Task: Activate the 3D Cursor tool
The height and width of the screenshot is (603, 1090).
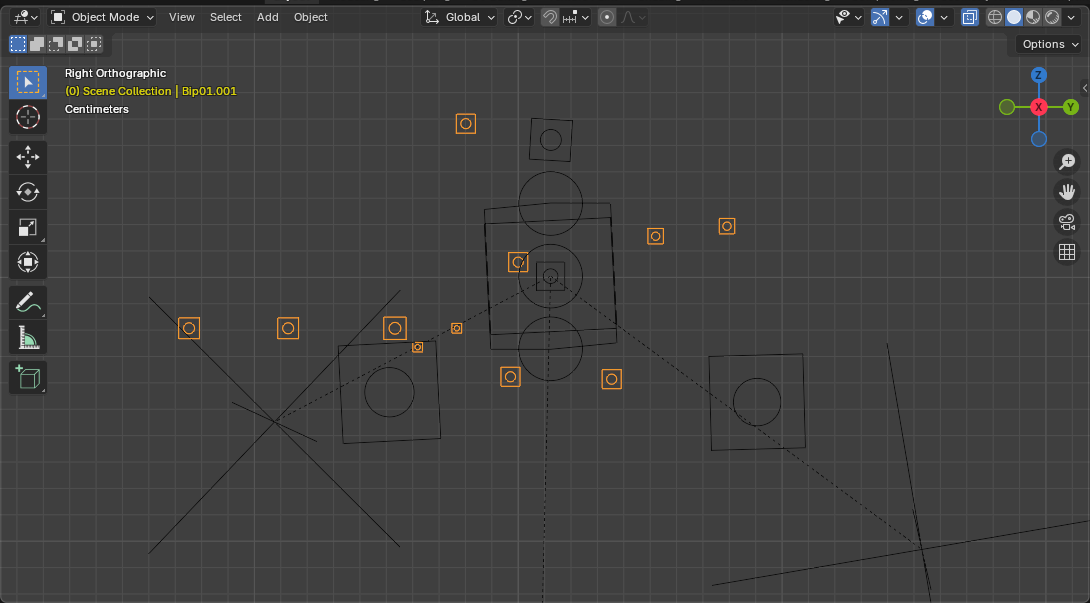Action: (x=28, y=118)
